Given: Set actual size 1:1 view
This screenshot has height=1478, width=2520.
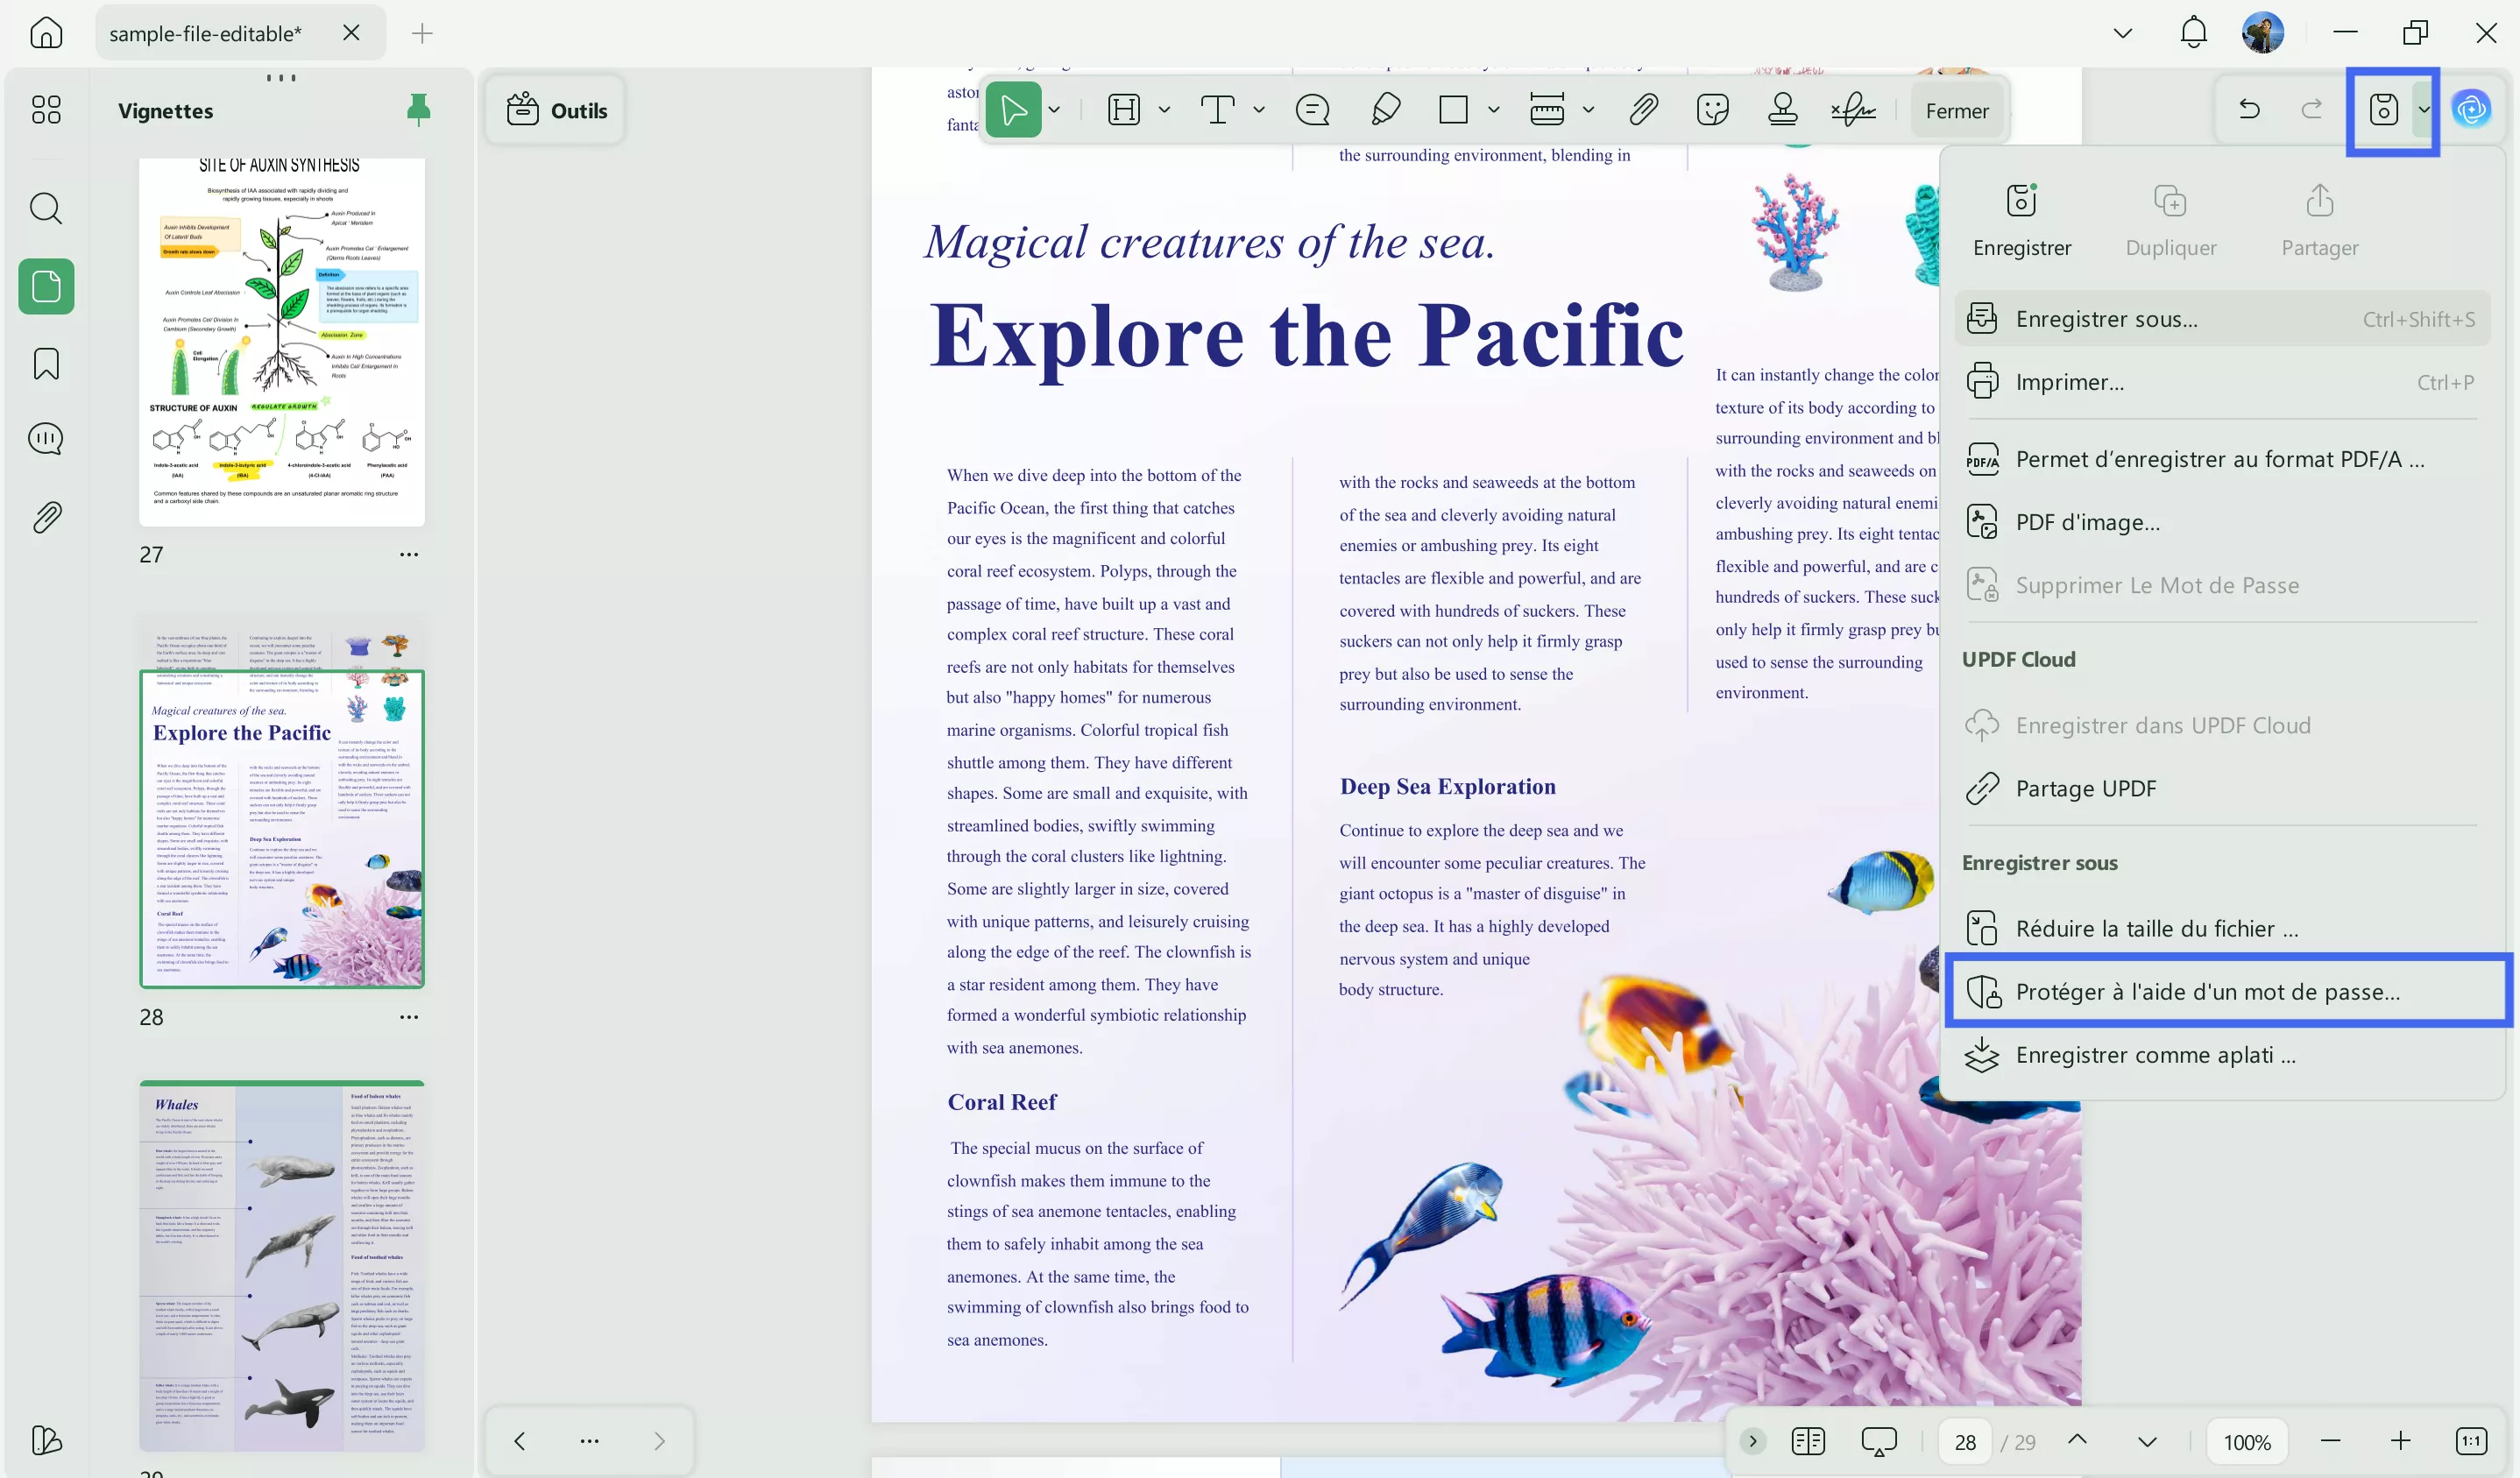Looking at the screenshot, I should 2471,1441.
